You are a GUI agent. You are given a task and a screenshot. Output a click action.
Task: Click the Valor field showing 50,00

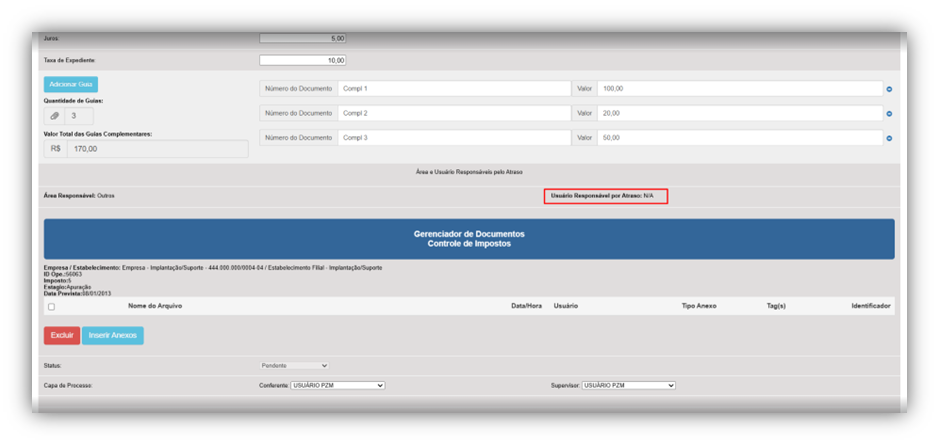tap(740, 137)
